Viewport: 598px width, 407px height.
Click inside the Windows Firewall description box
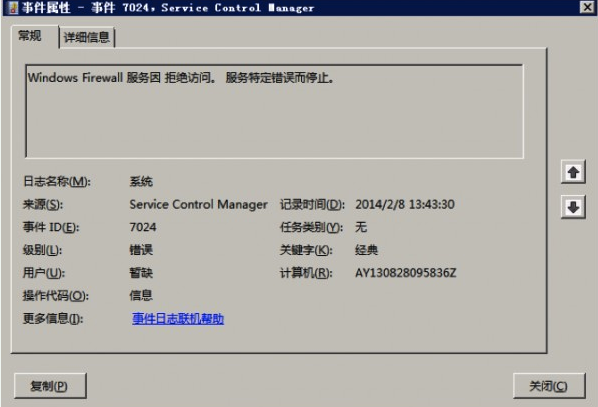pyautogui.click(x=274, y=111)
